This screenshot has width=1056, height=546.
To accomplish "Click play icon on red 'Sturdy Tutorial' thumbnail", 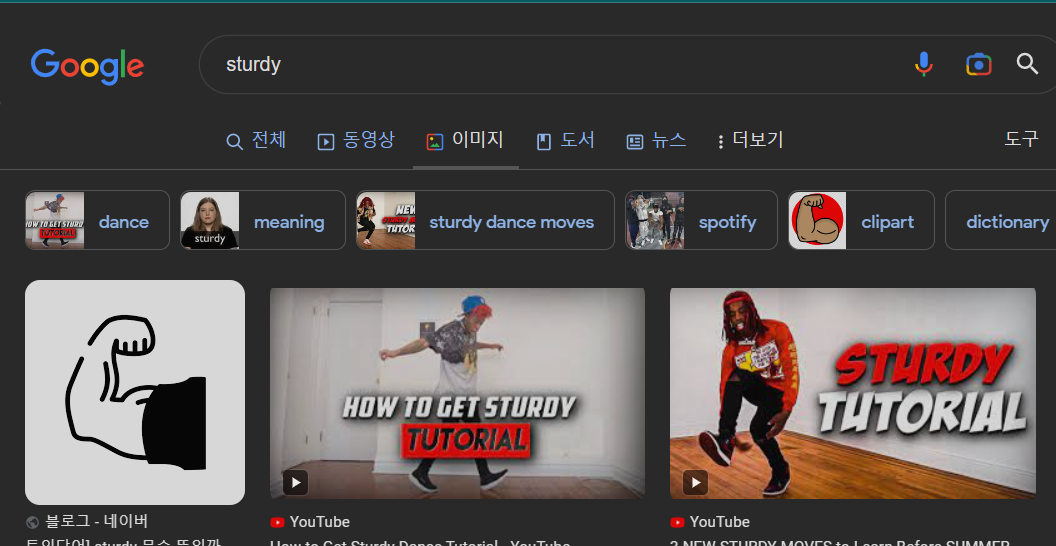I will click(696, 483).
